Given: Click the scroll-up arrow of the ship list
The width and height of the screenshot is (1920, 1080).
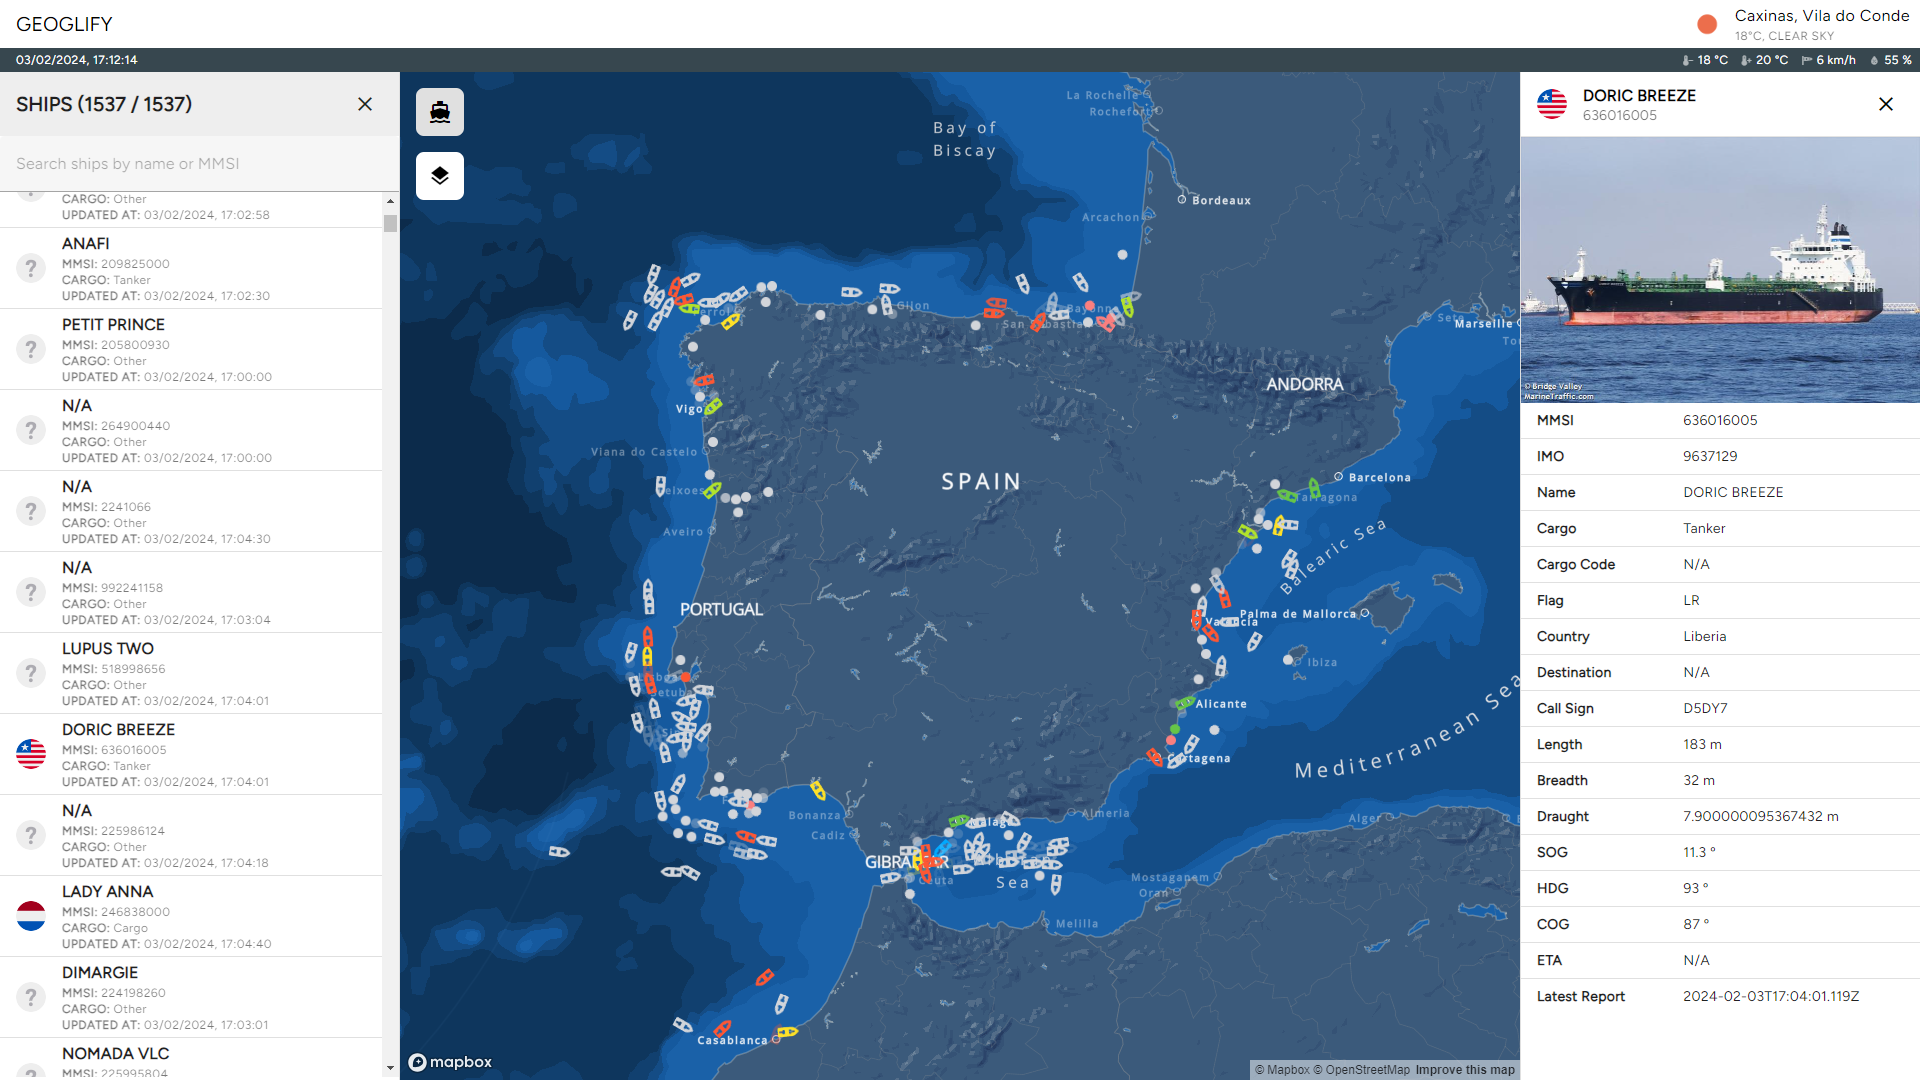Looking at the screenshot, I should 390,201.
